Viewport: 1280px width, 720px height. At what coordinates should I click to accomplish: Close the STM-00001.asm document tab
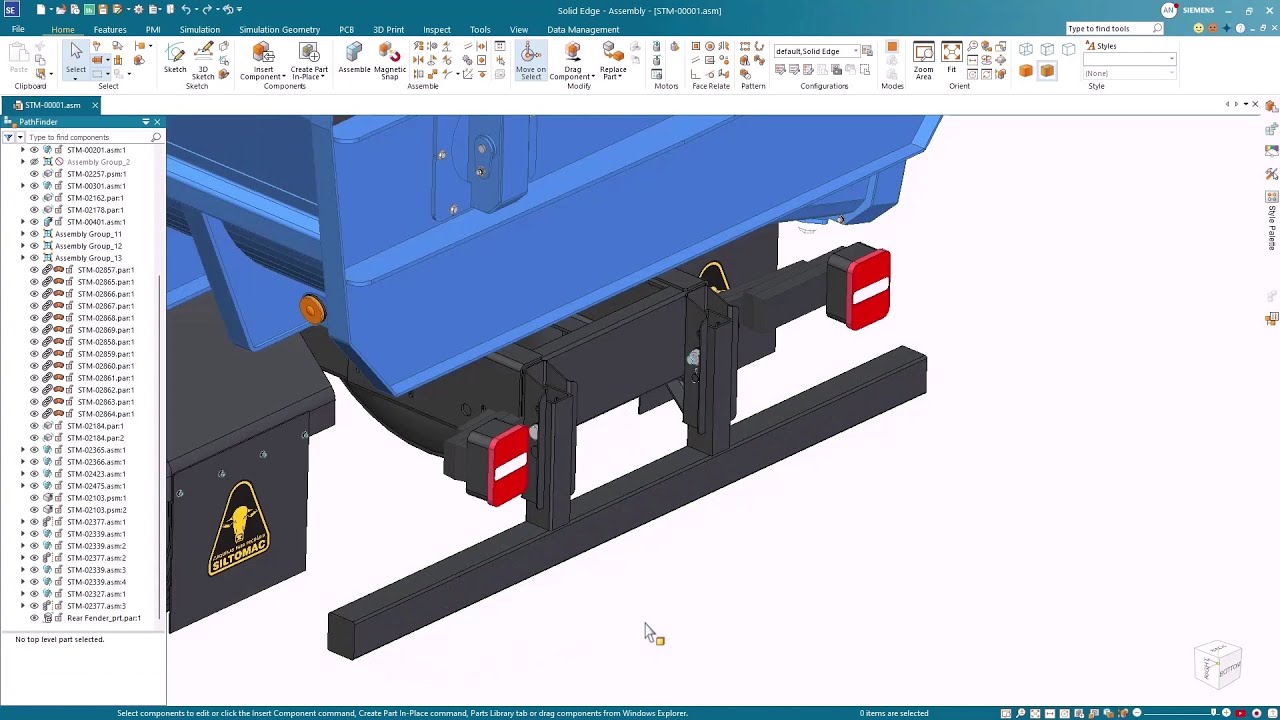tap(95, 105)
